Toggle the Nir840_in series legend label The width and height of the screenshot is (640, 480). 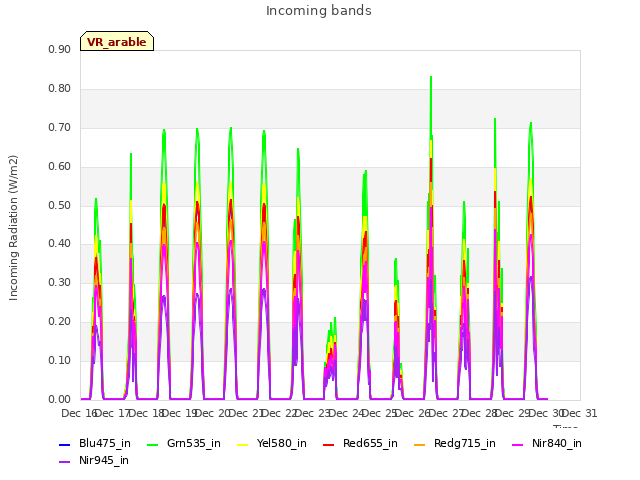pyautogui.click(x=557, y=443)
